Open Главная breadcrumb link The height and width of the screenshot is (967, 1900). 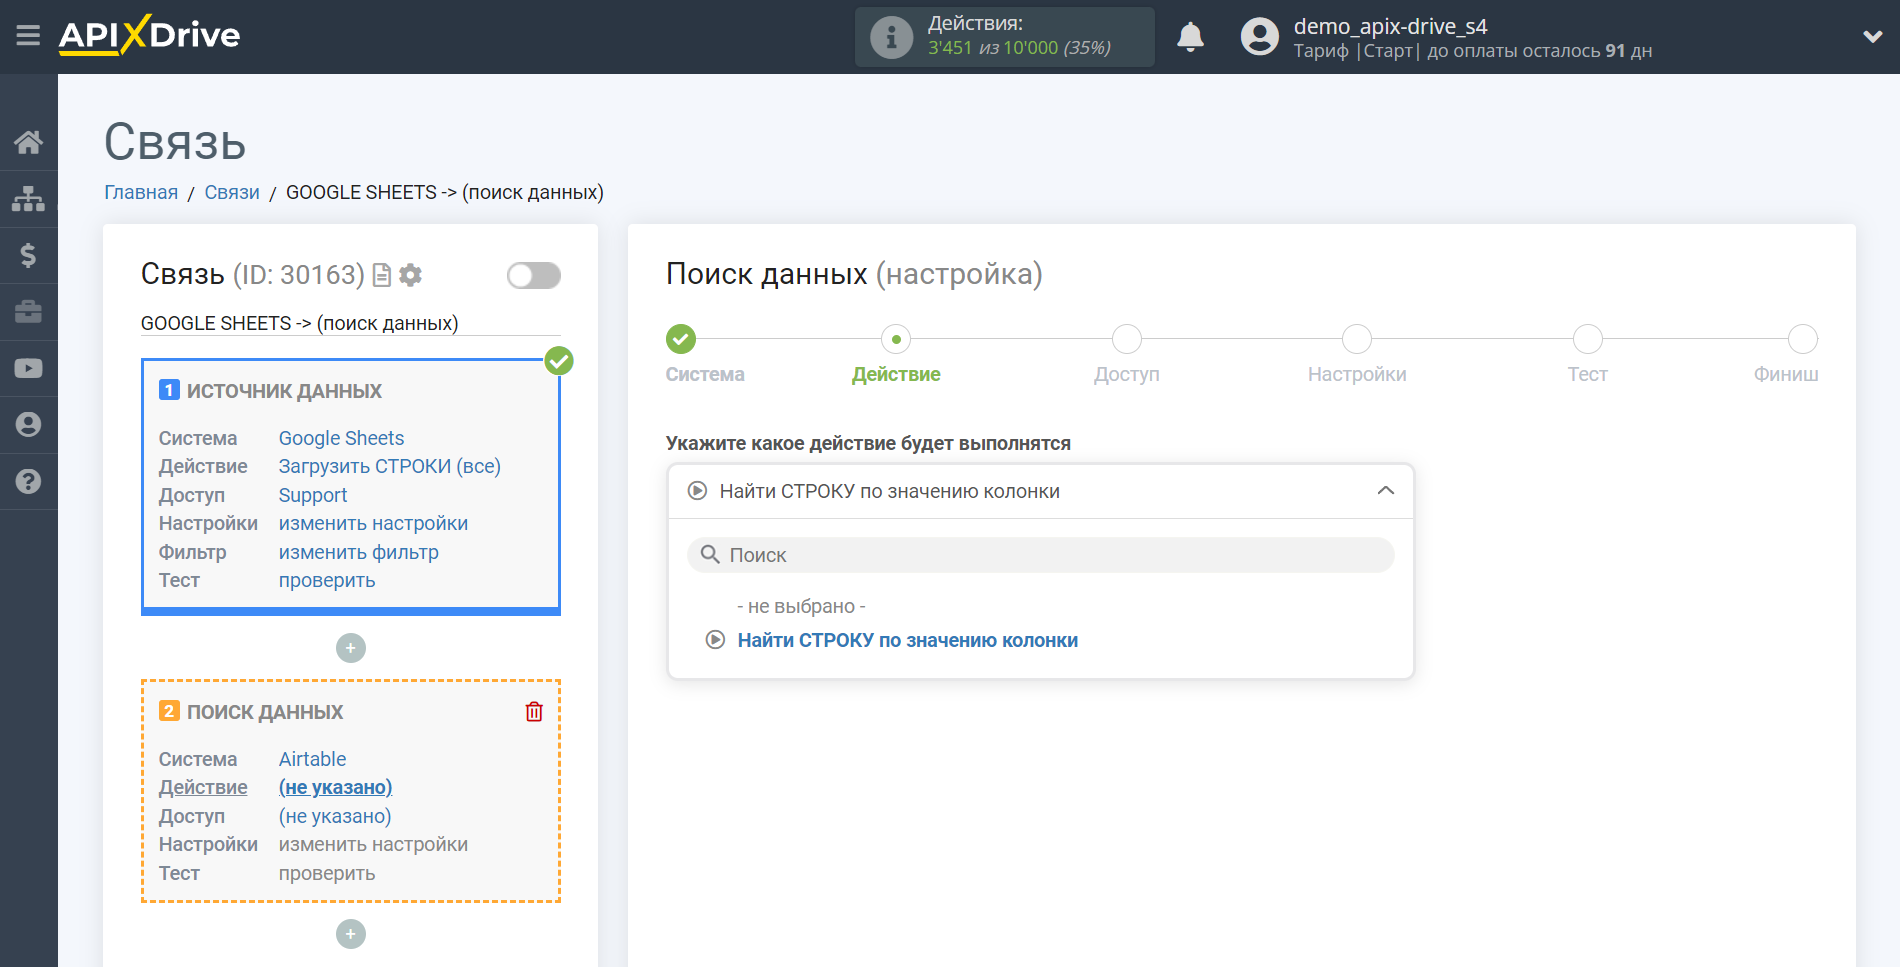(141, 192)
